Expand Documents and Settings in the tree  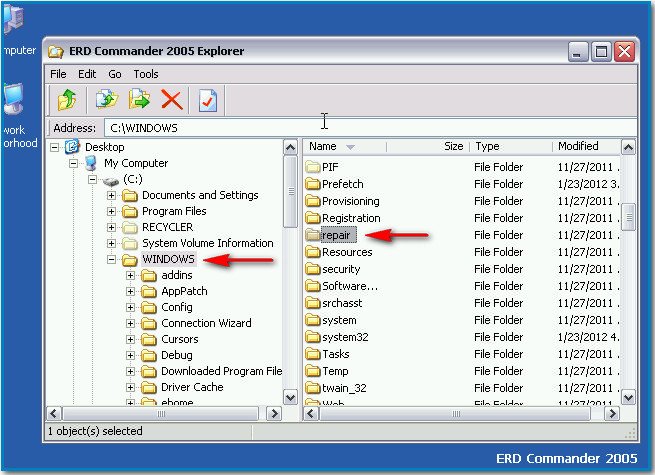111,196
